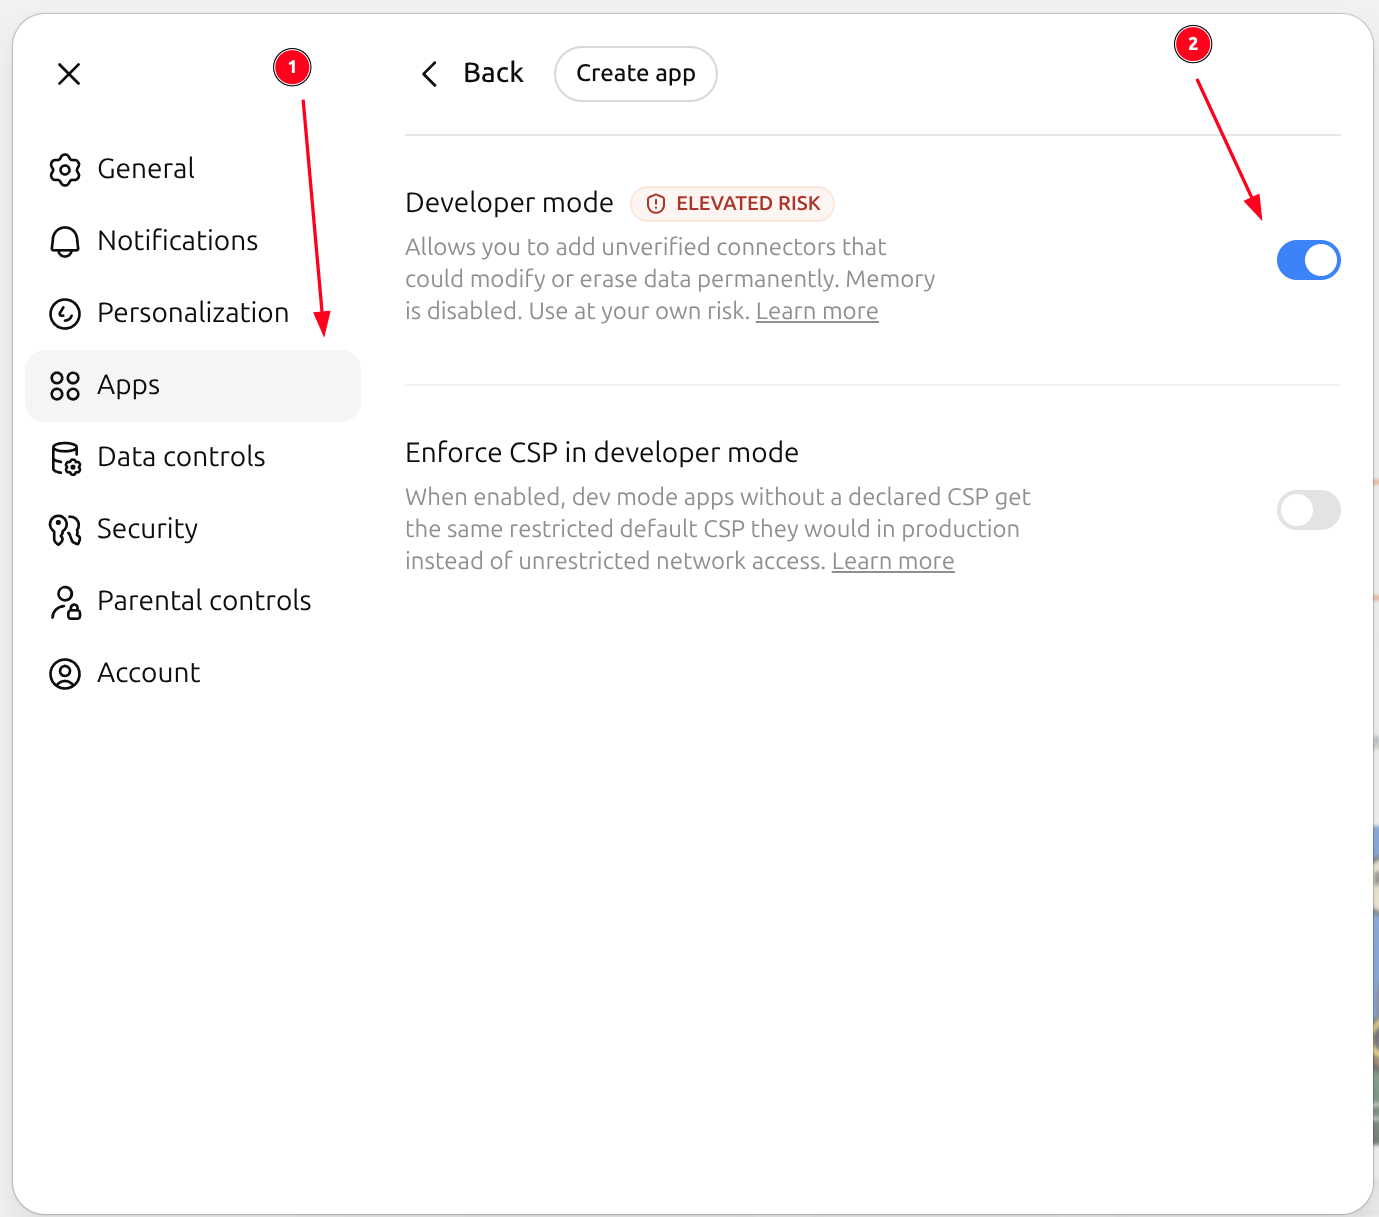Click the Account avatar icon
1379x1217 pixels.
tap(65, 674)
